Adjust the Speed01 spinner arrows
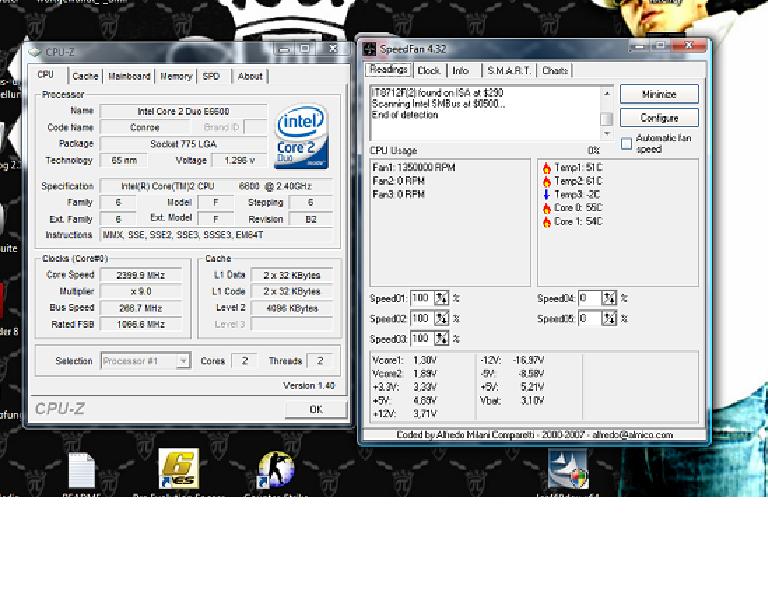The width and height of the screenshot is (768, 615). pos(441,298)
